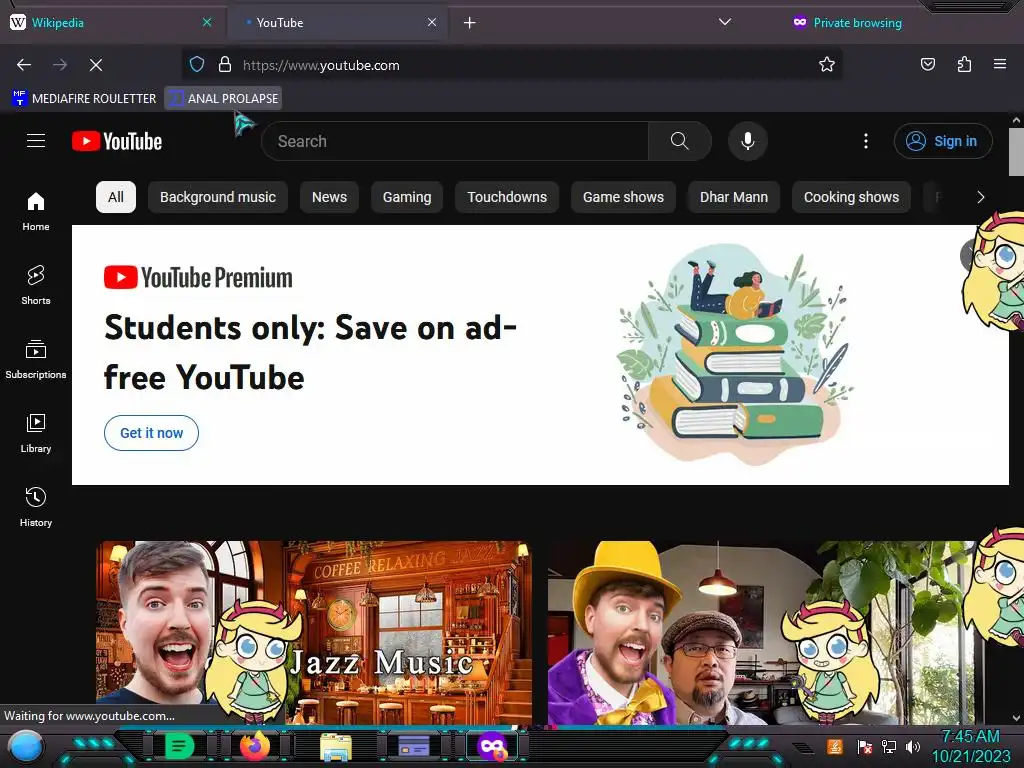Open a new tab with plus
The width and height of the screenshot is (1024, 768).
pyautogui.click(x=470, y=23)
